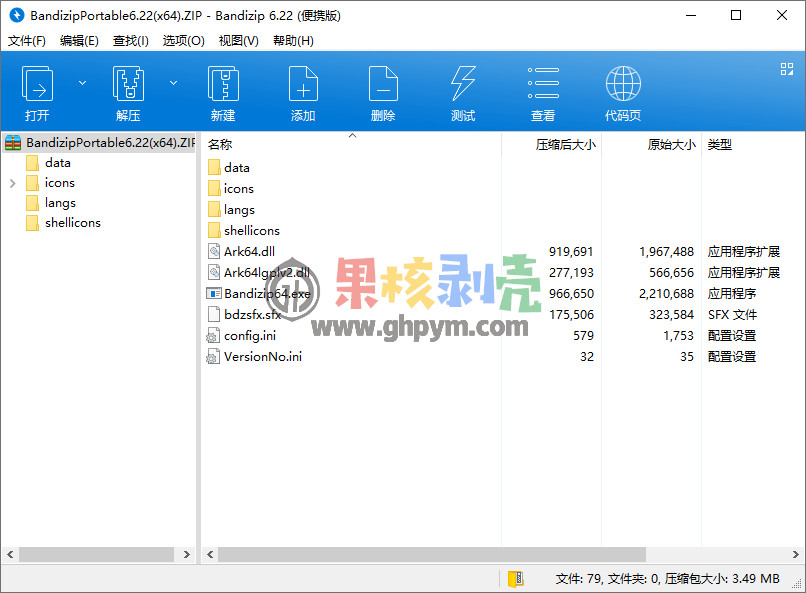The image size is (806, 593).
Task: Click the Bandizip app icon in title bar
Action: pos(16,15)
